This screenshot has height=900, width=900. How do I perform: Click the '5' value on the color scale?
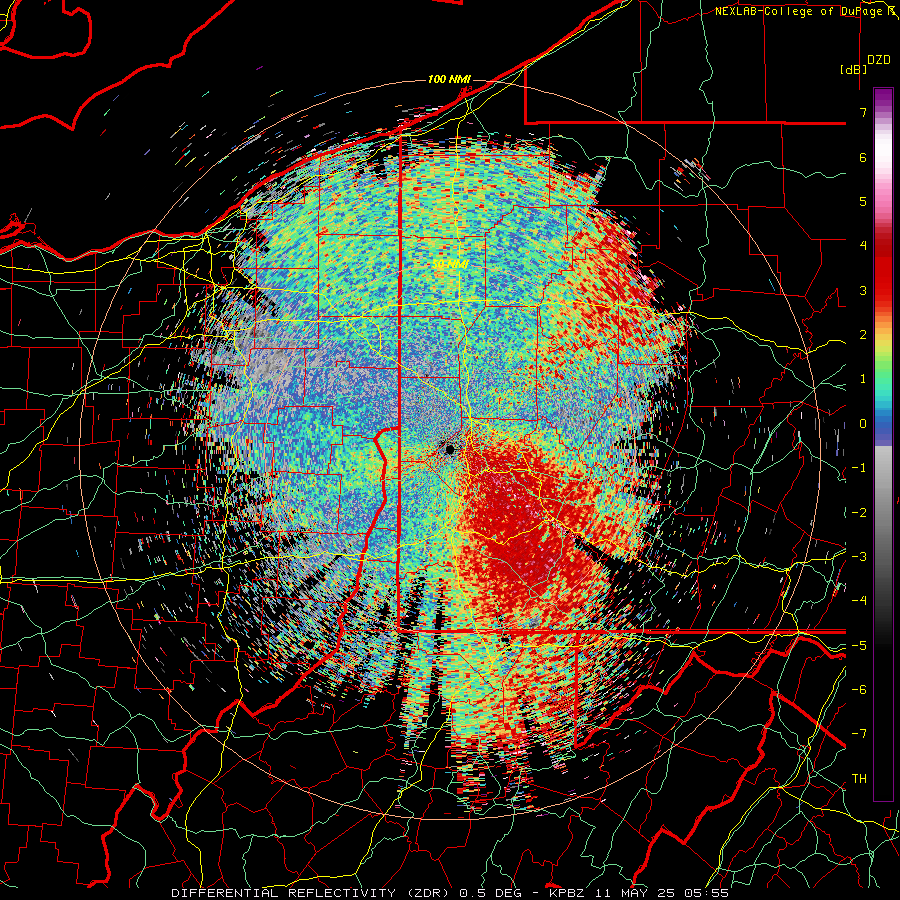tap(863, 201)
